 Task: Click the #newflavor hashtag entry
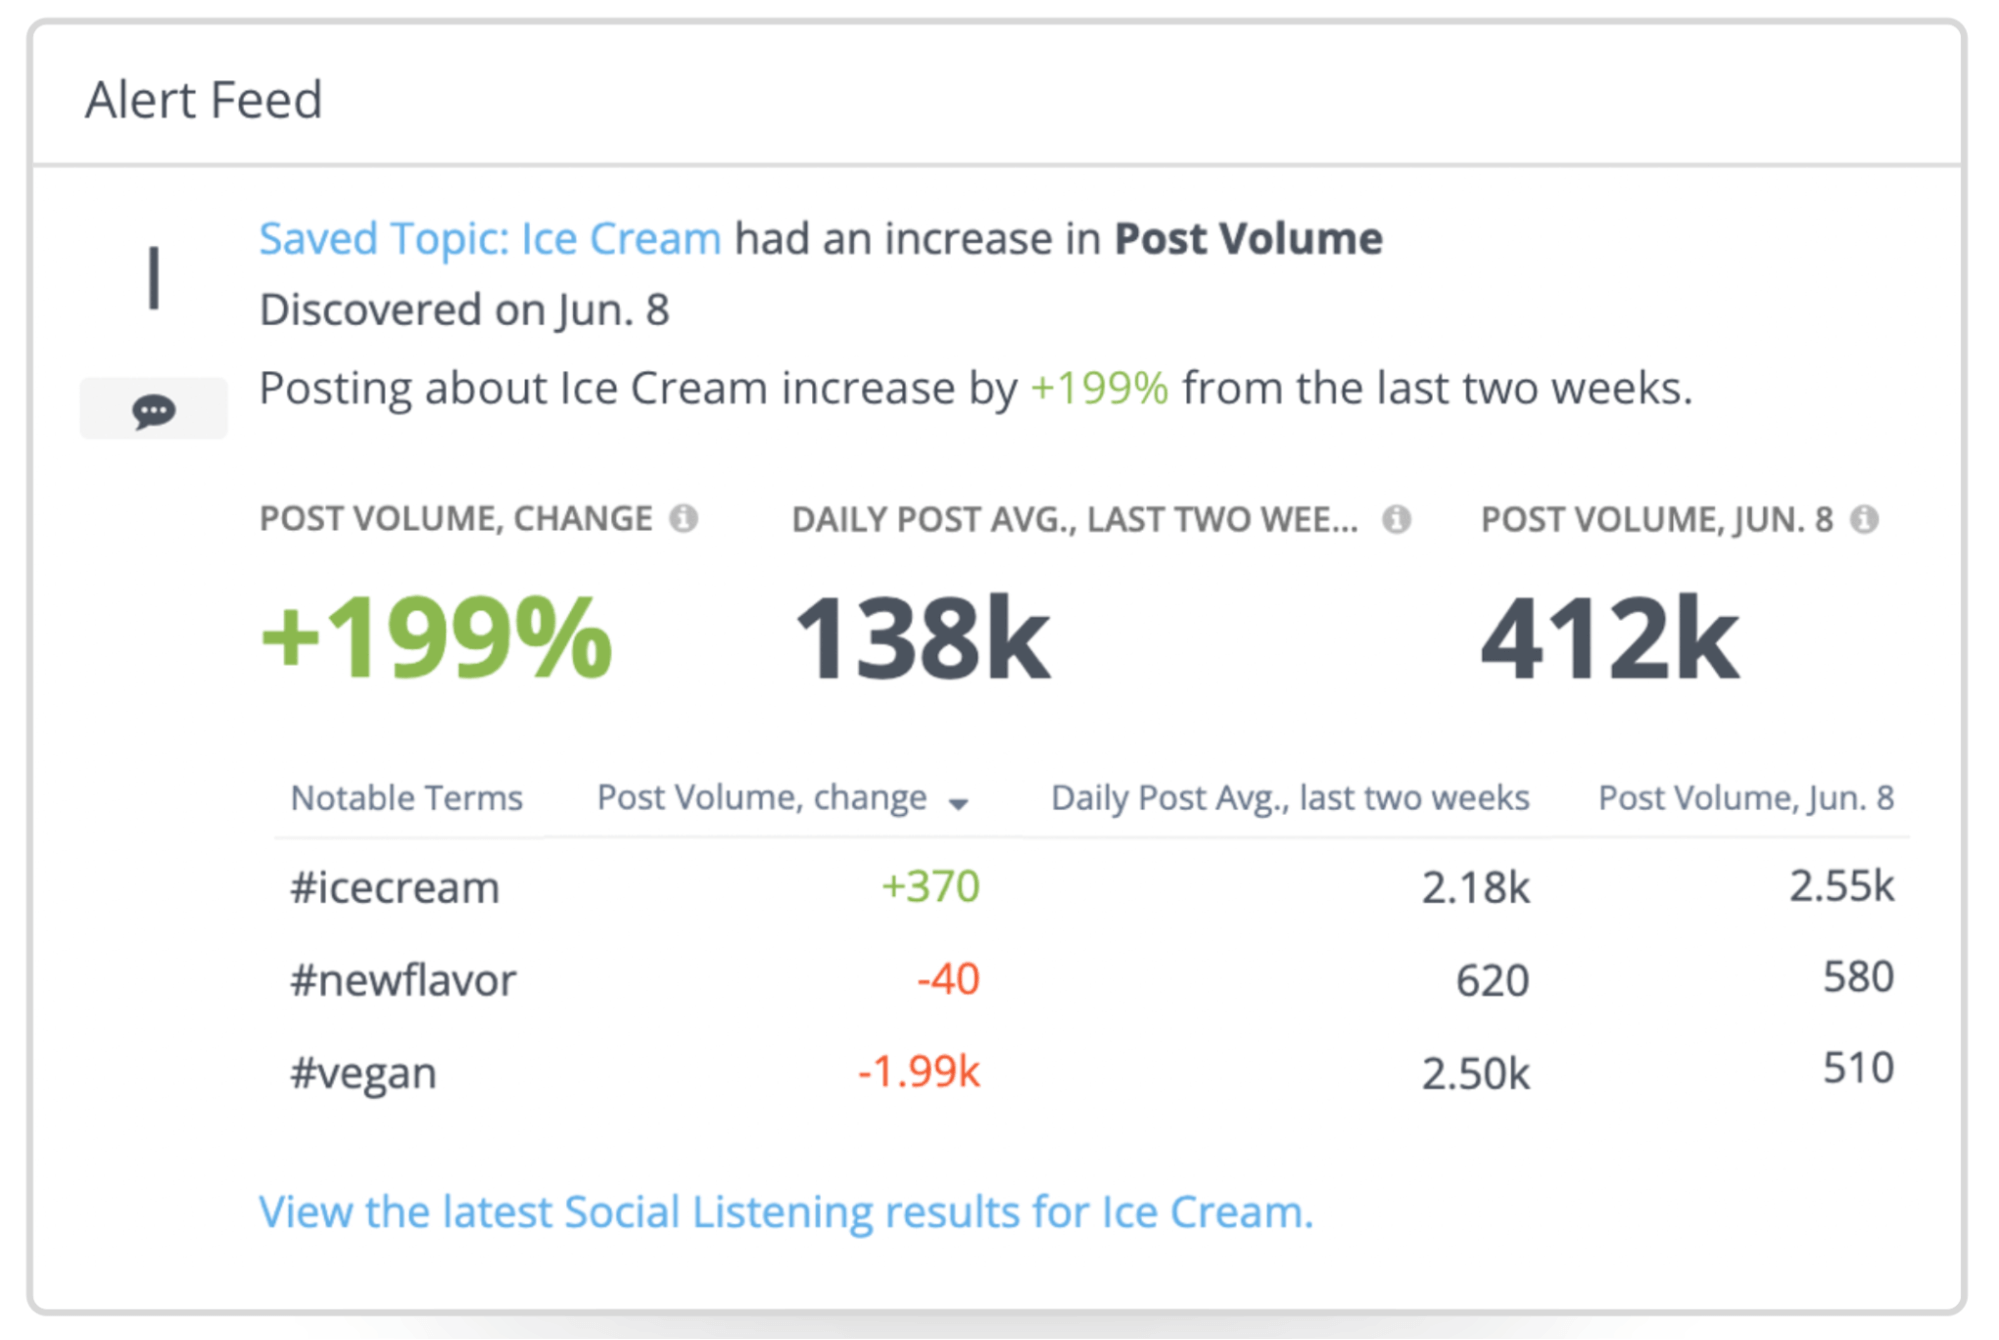(403, 979)
